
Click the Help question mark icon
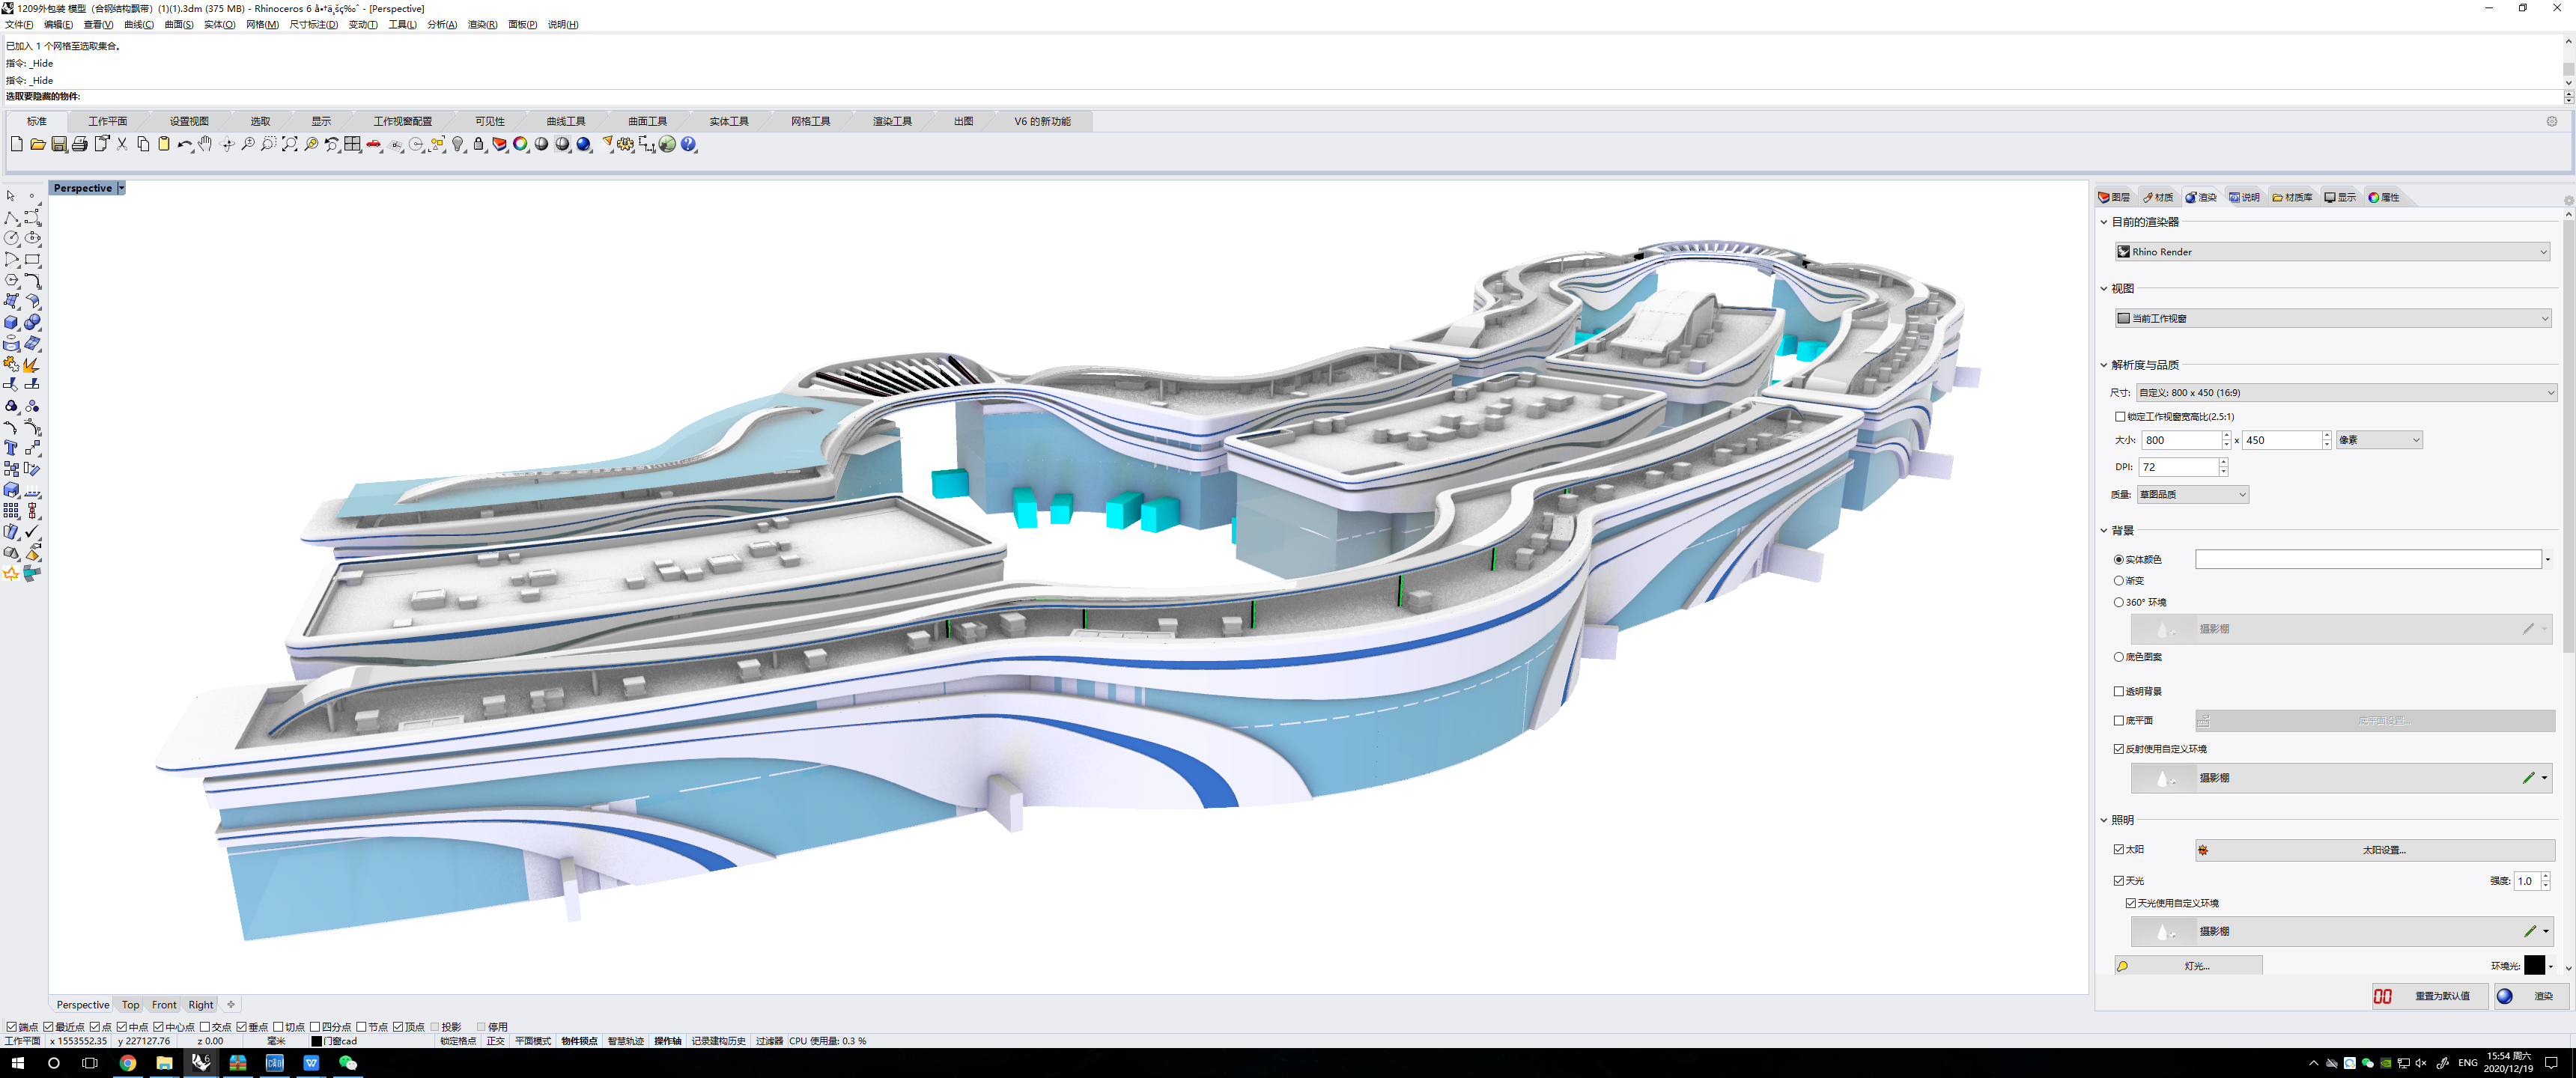pyautogui.click(x=688, y=144)
